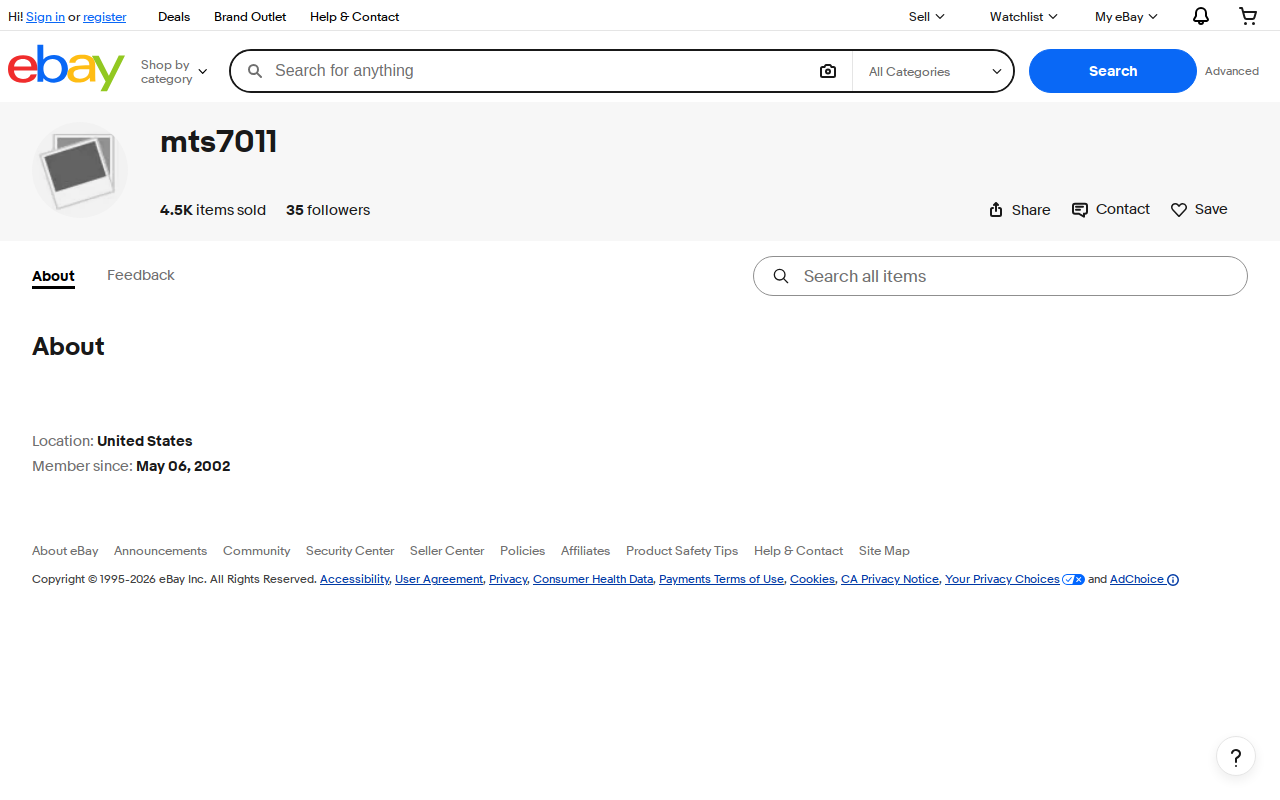Open Policies footer link
Screen dimensions: 1280x800
click(522, 551)
